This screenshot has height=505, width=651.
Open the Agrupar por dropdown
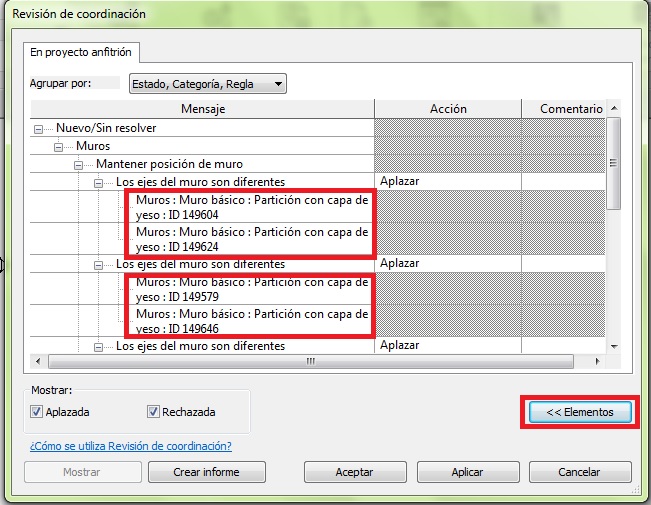pyautogui.click(x=207, y=84)
